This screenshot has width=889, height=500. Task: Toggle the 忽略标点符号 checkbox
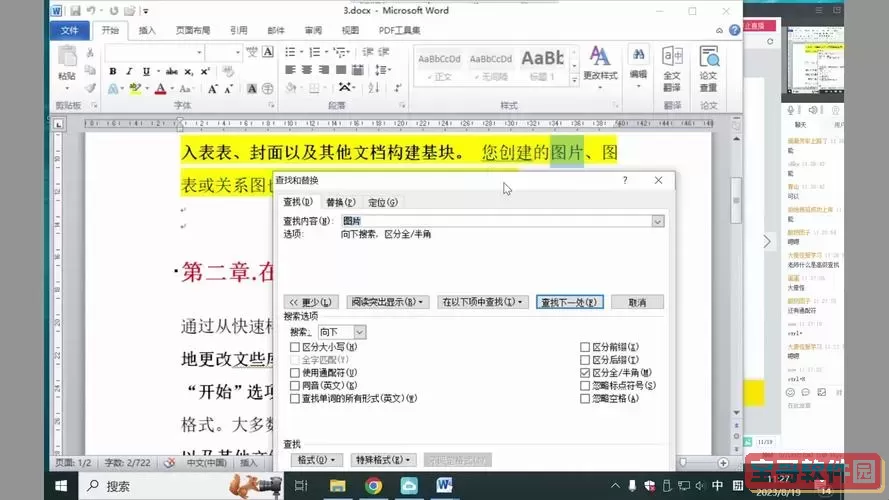click(585, 385)
